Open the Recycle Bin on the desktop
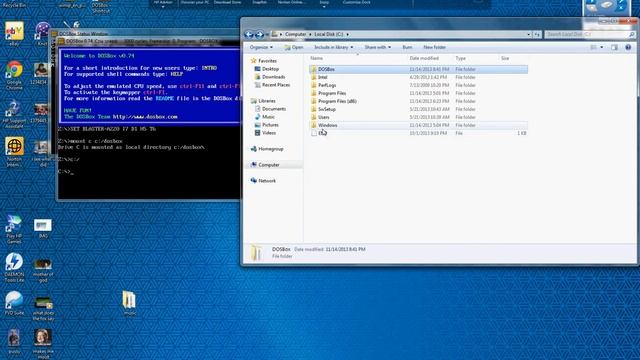The image size is (640, 360). (14, 4)
